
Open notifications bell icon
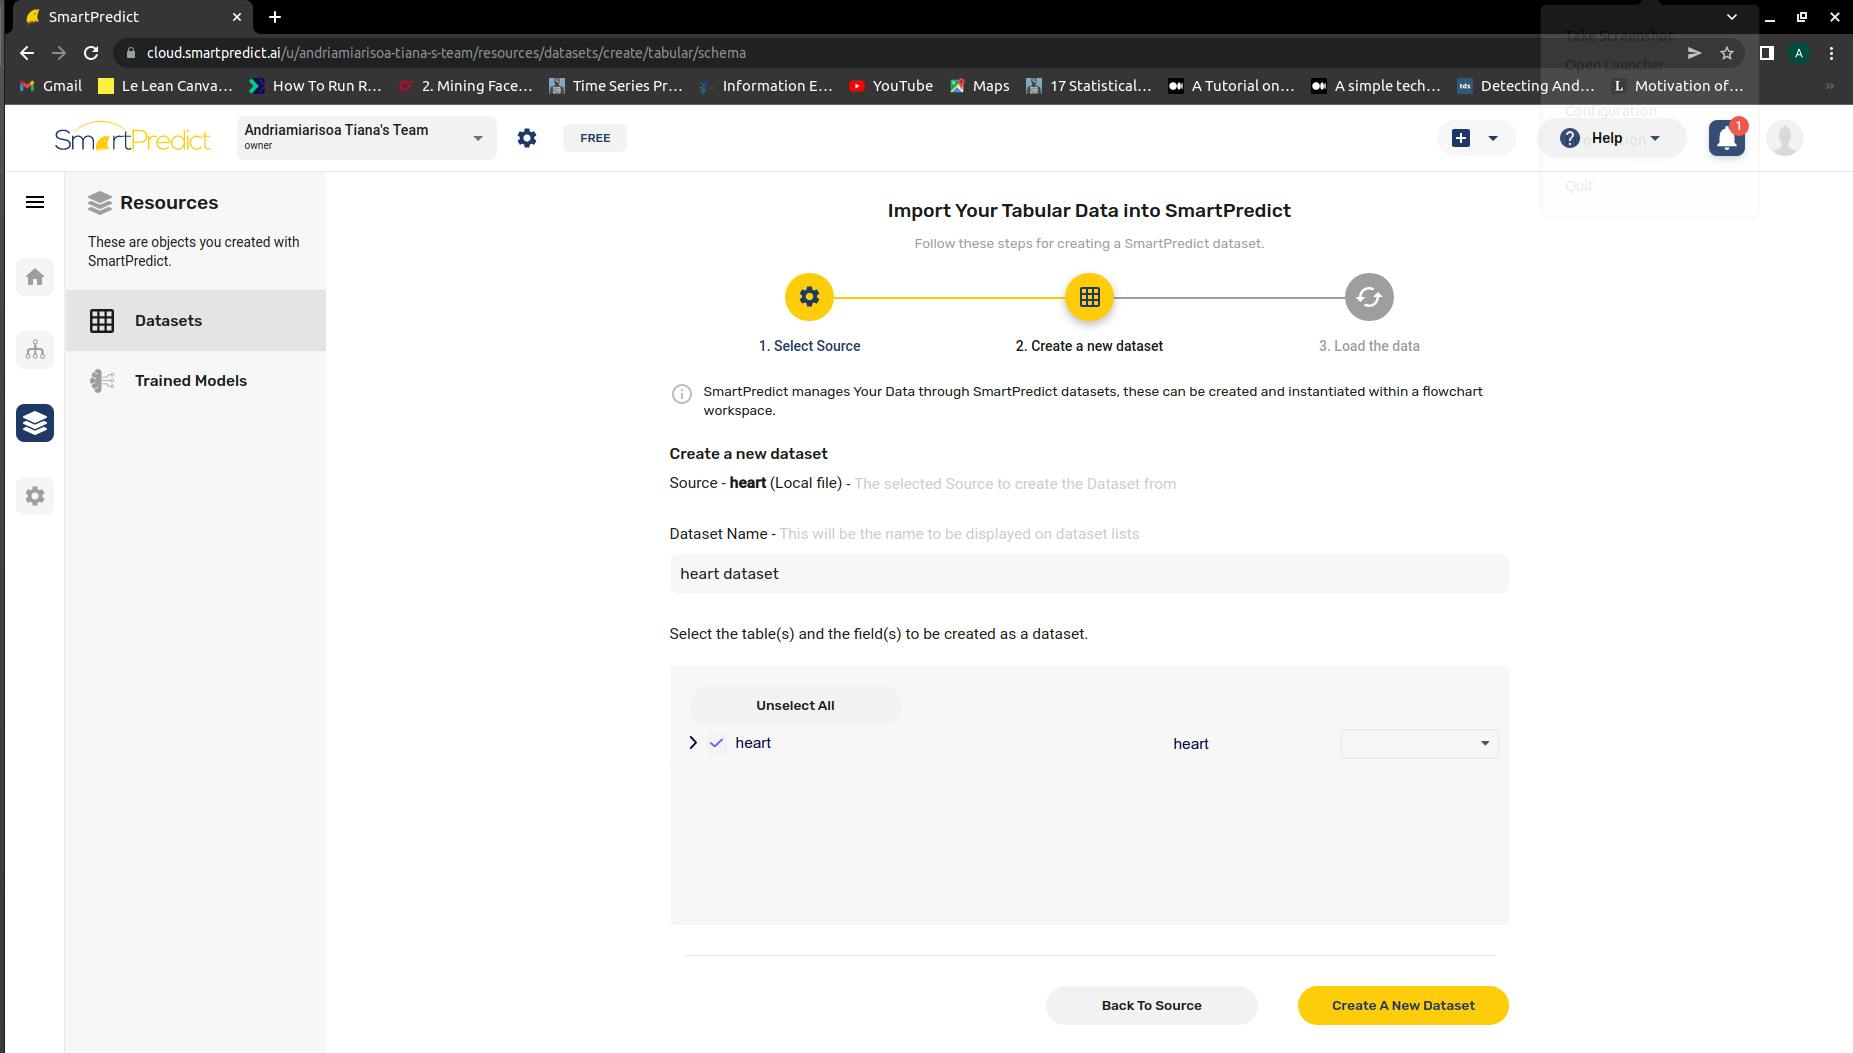[1727, 138]
